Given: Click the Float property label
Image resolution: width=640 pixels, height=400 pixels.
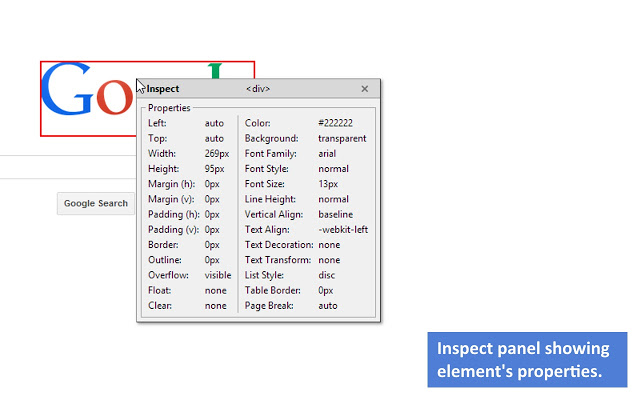Looking at the screenshot, I should pos(160,291).
